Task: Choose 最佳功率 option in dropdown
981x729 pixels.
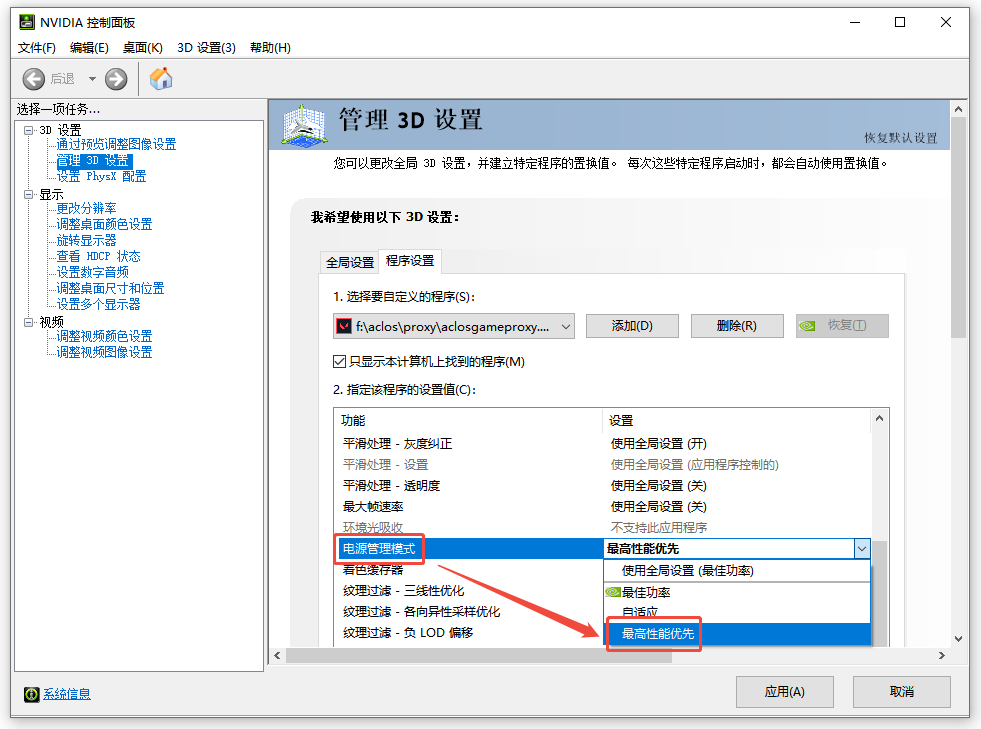Action: 737,592
